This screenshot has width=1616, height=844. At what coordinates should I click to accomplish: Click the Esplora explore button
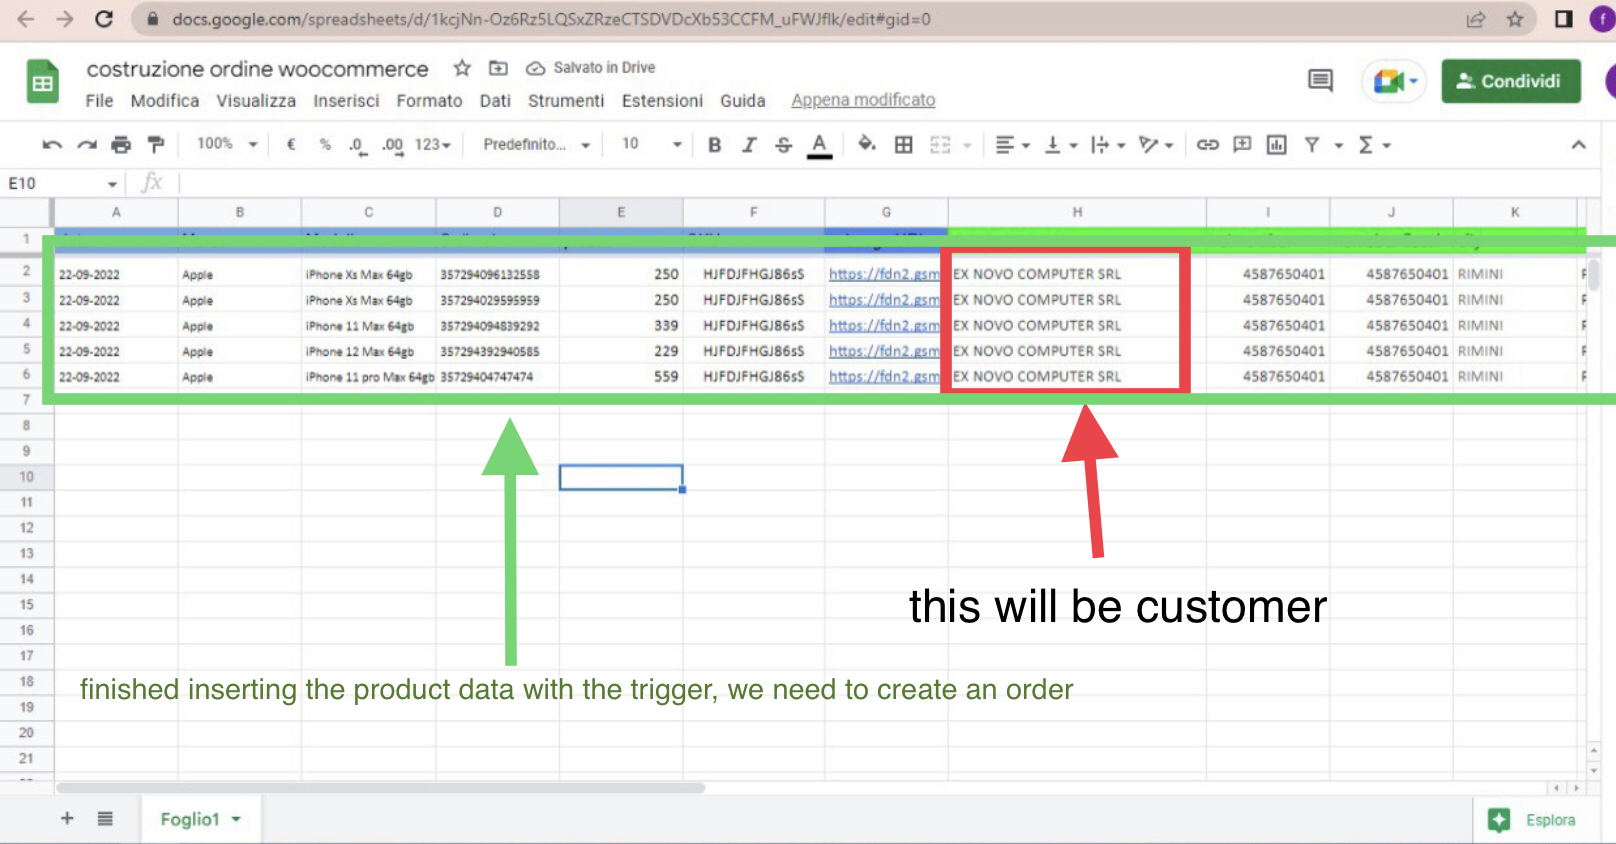click(1532, 820)
